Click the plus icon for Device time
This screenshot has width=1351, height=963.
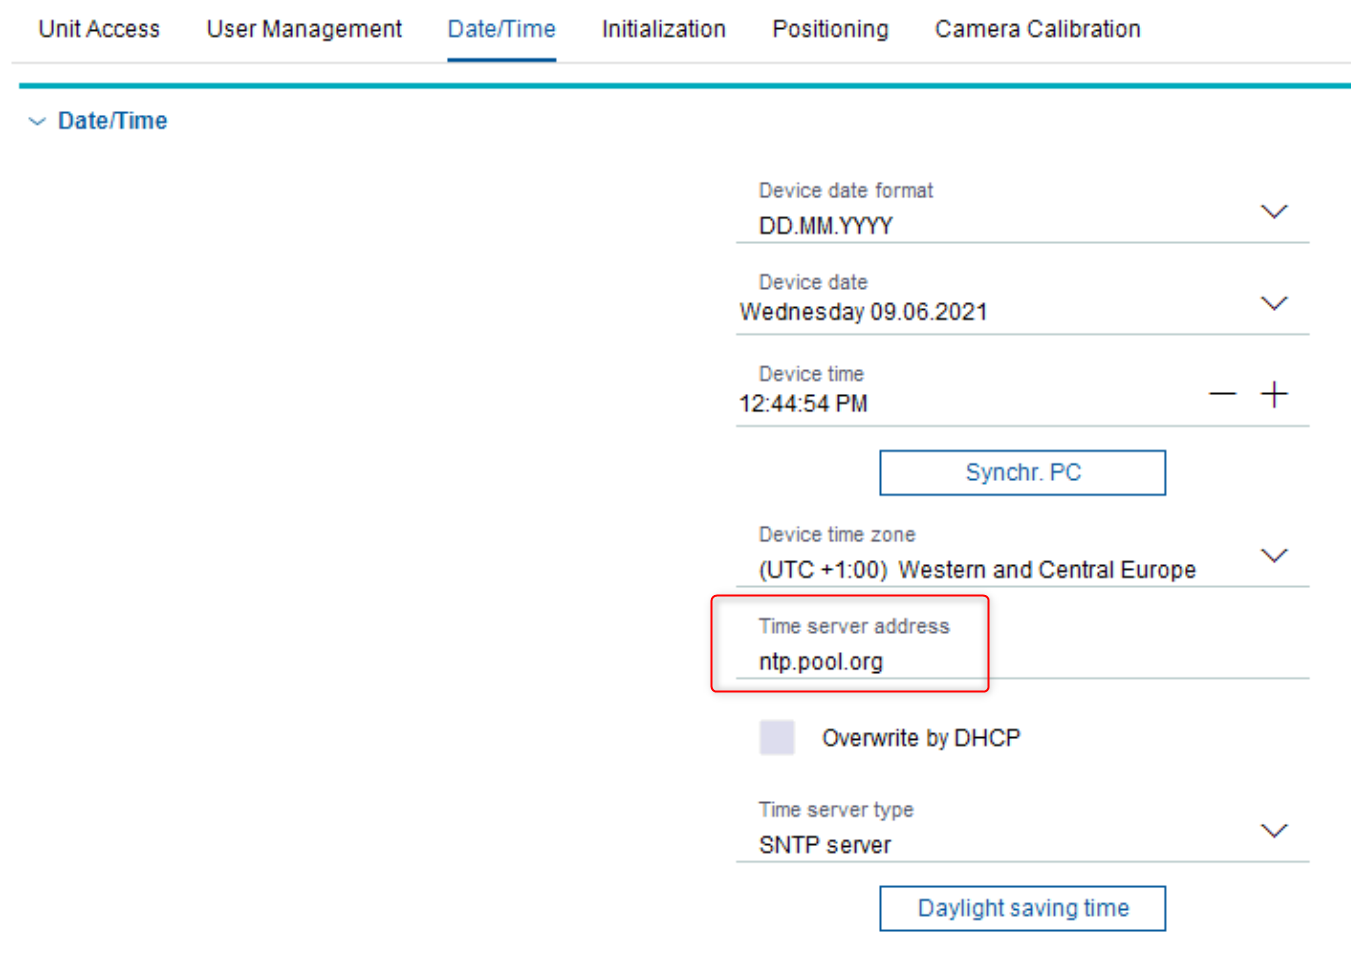pyautogui.click(x=1274, y=394)
